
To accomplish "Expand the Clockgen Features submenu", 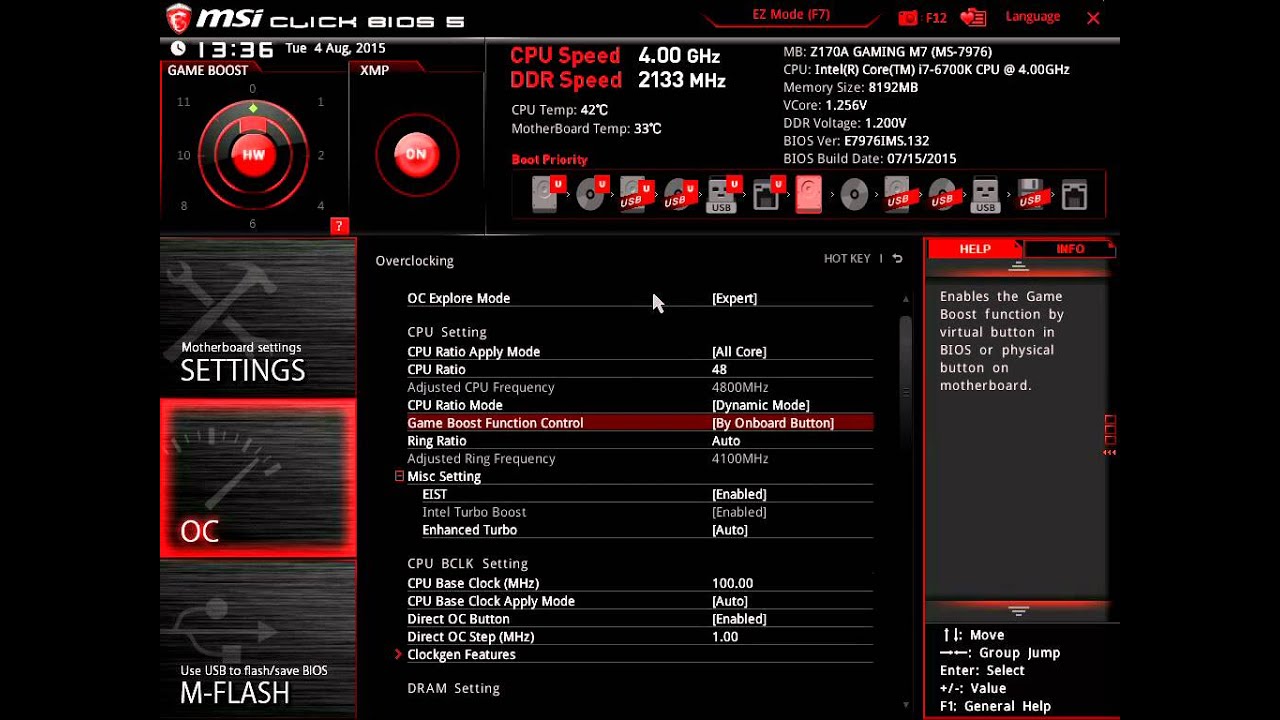I will click(x=461, y=654).
